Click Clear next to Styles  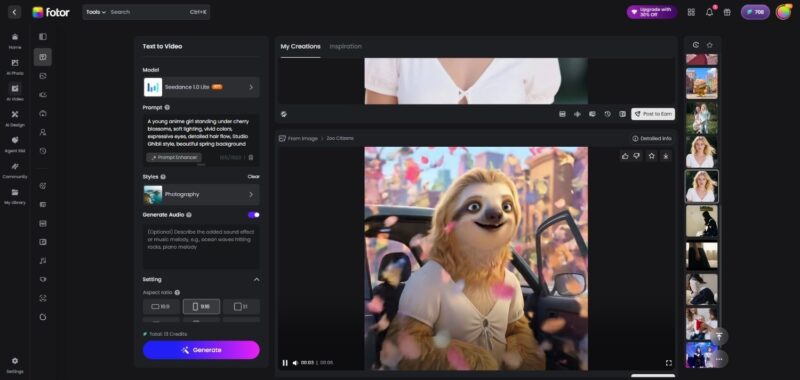[x=254, y=176]
